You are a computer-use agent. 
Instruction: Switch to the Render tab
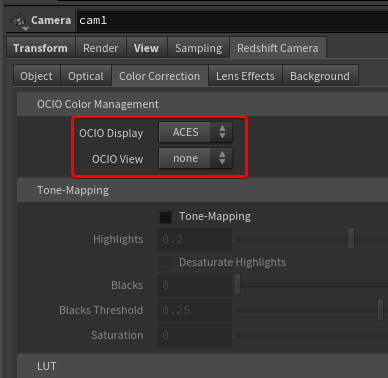[x=101, y=48]
